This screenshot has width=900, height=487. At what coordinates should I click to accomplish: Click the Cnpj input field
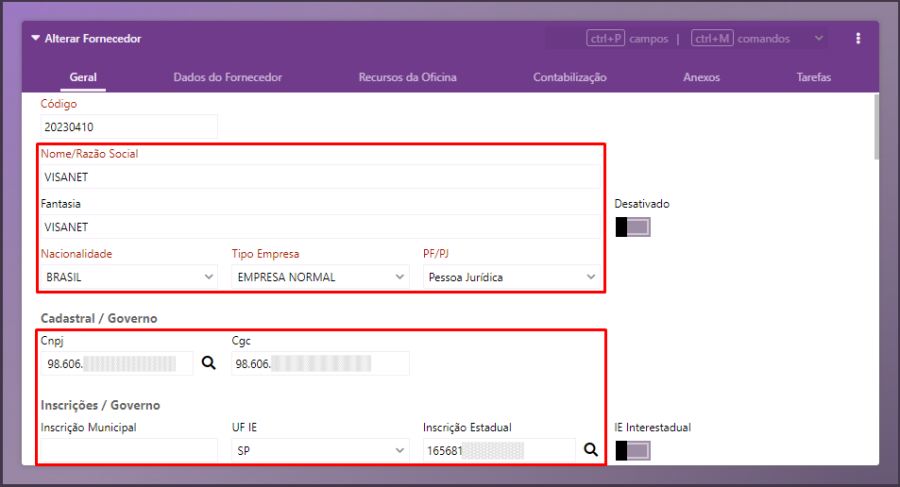pyautogui.click(x=117, y=364)
